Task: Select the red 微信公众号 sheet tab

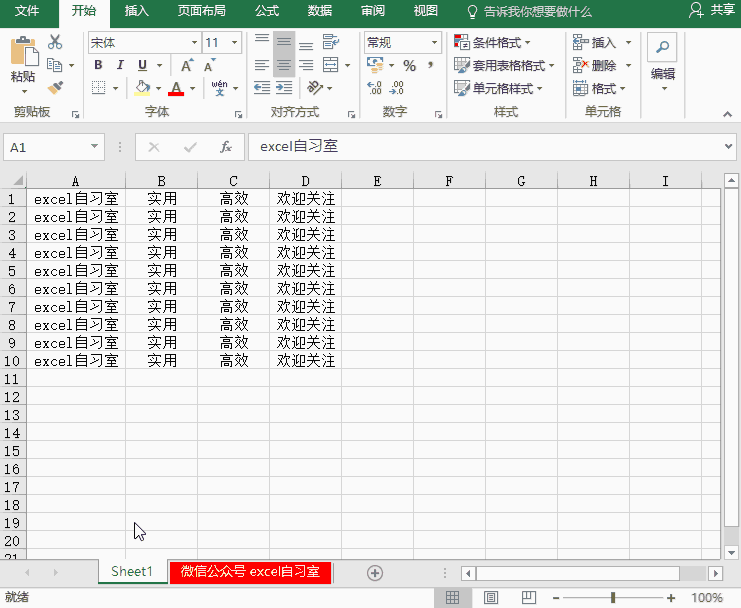Action: pyautogui.click(x=250, y=572)
